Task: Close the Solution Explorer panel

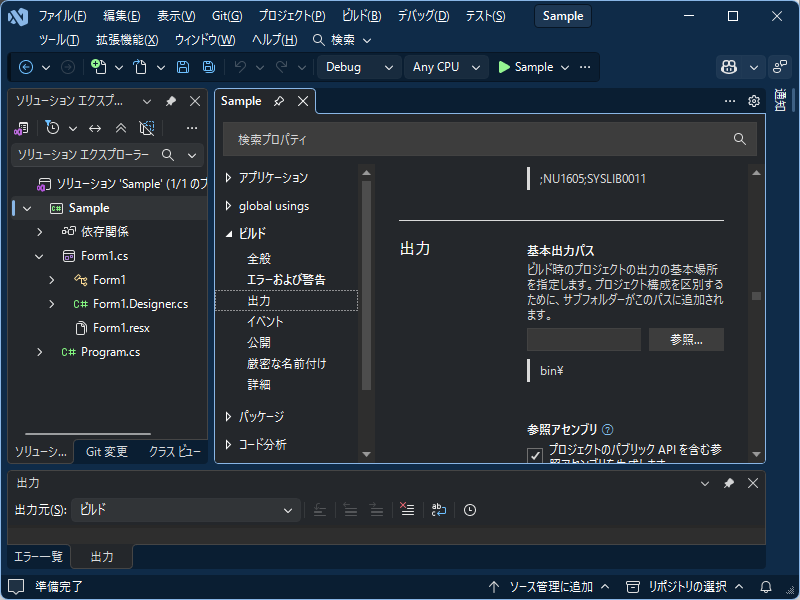Action: [x=195, y=102]
